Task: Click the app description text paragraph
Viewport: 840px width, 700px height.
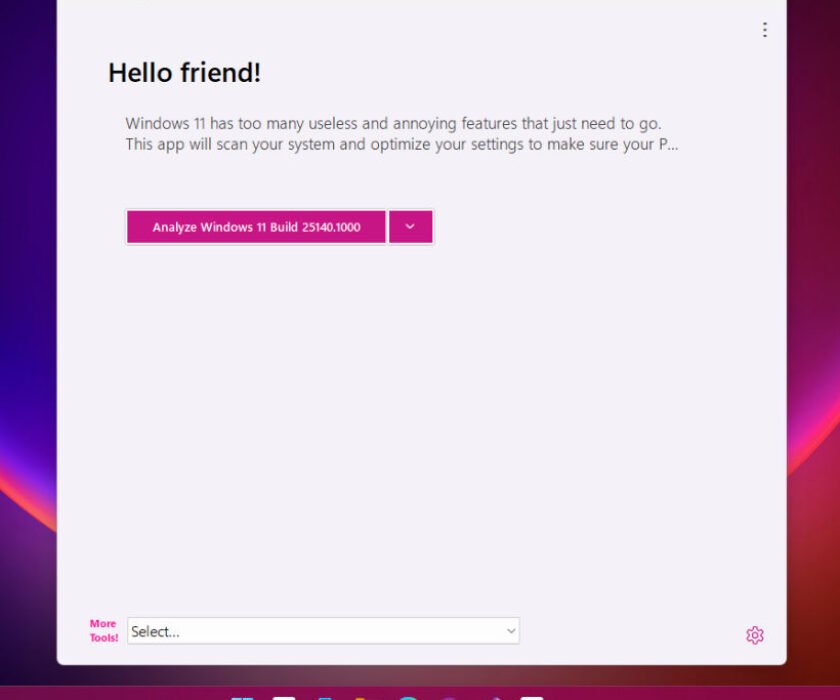Action: pyautogui.click(x=400, y=133)
